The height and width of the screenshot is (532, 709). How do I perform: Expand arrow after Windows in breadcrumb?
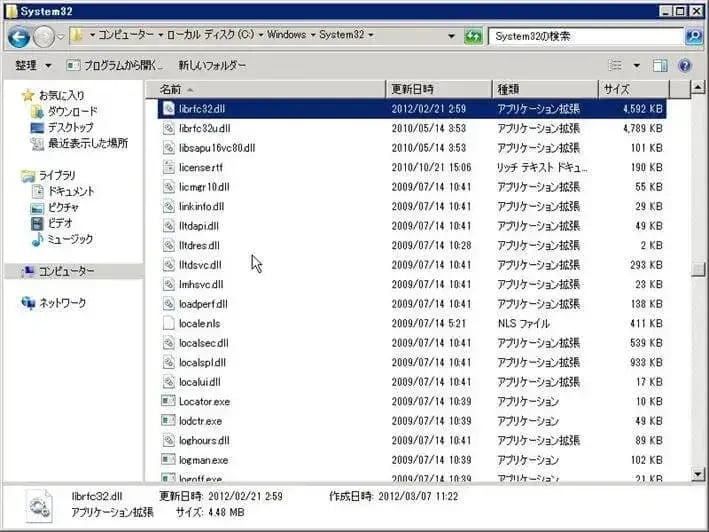coord(312,35)
